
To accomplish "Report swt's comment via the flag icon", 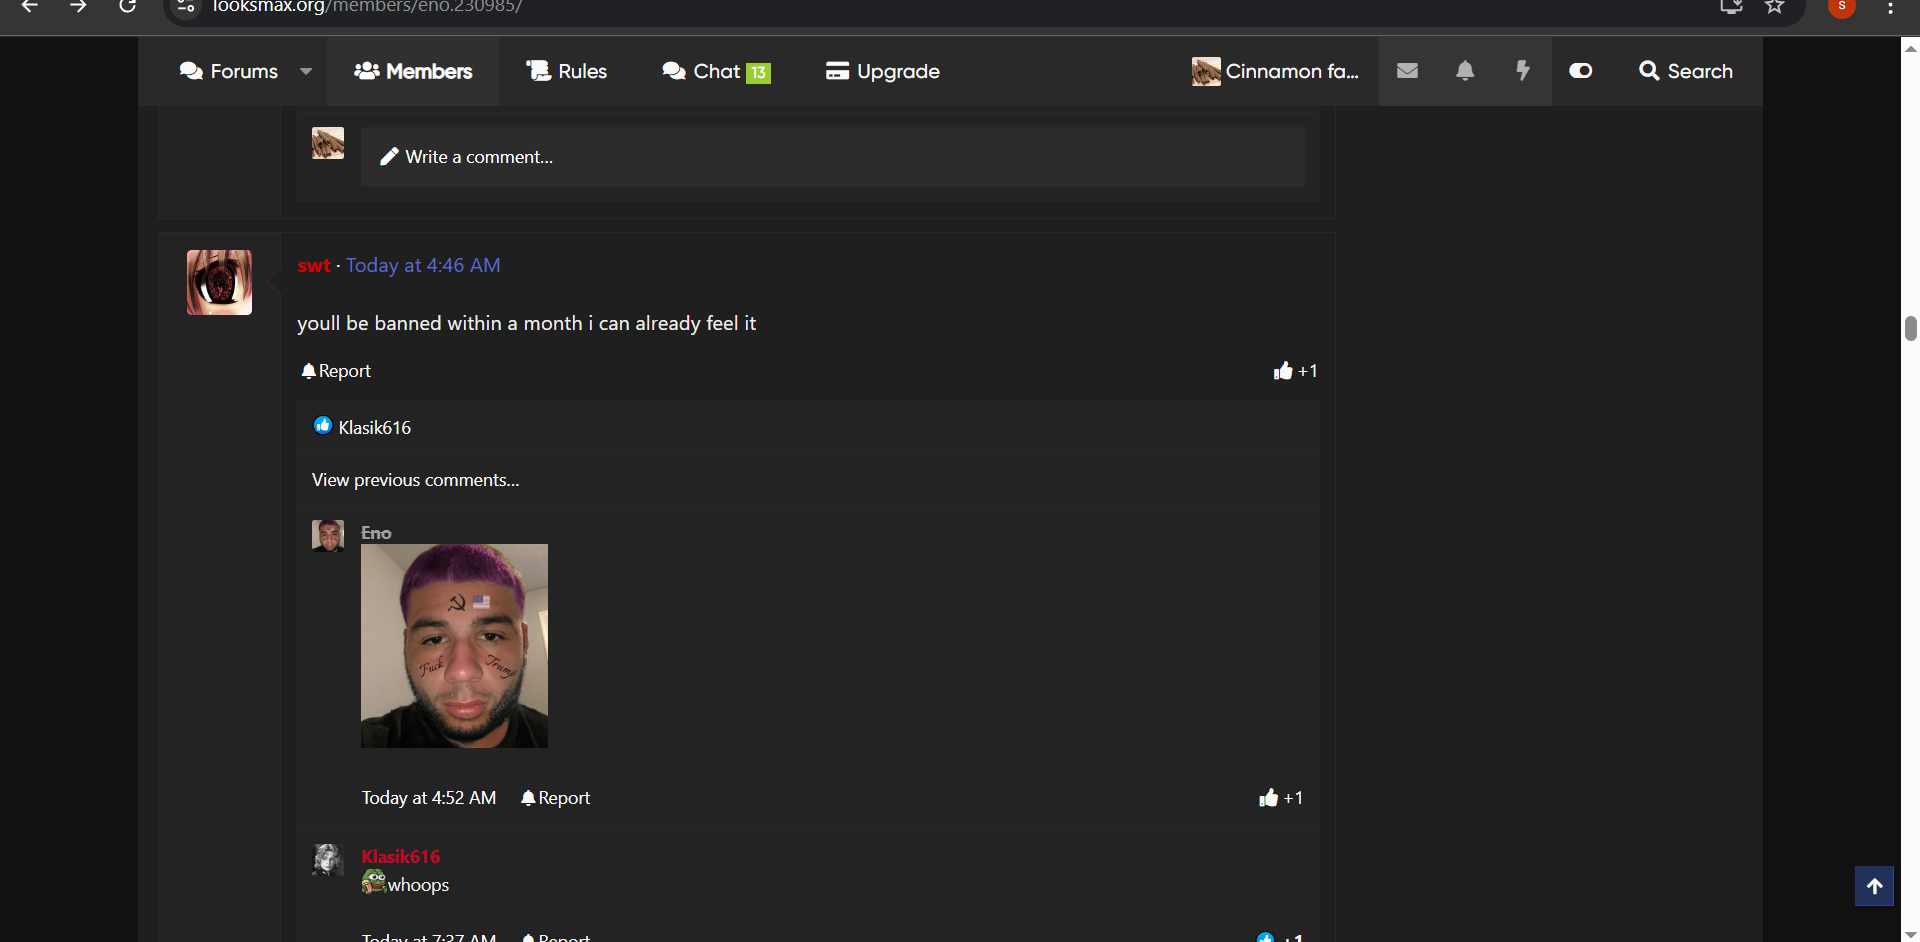I will [335, 370].
